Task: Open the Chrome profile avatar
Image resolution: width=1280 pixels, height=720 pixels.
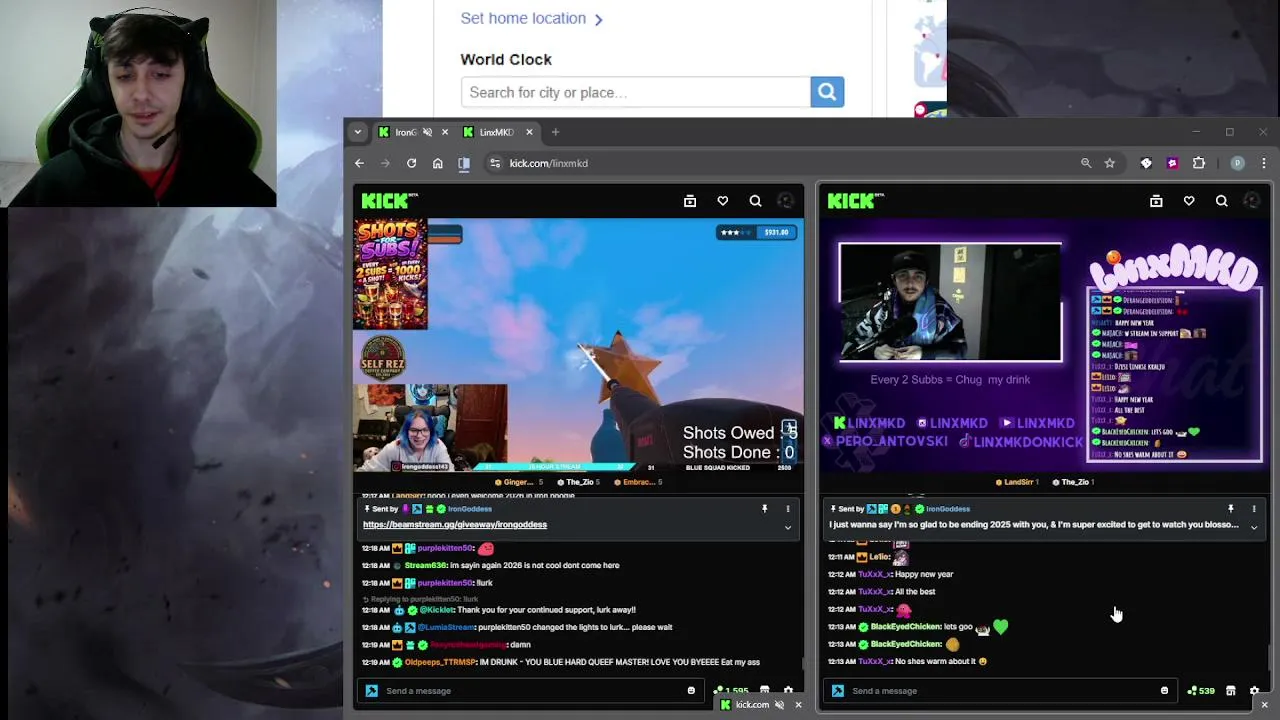Action: [1238, 163]
